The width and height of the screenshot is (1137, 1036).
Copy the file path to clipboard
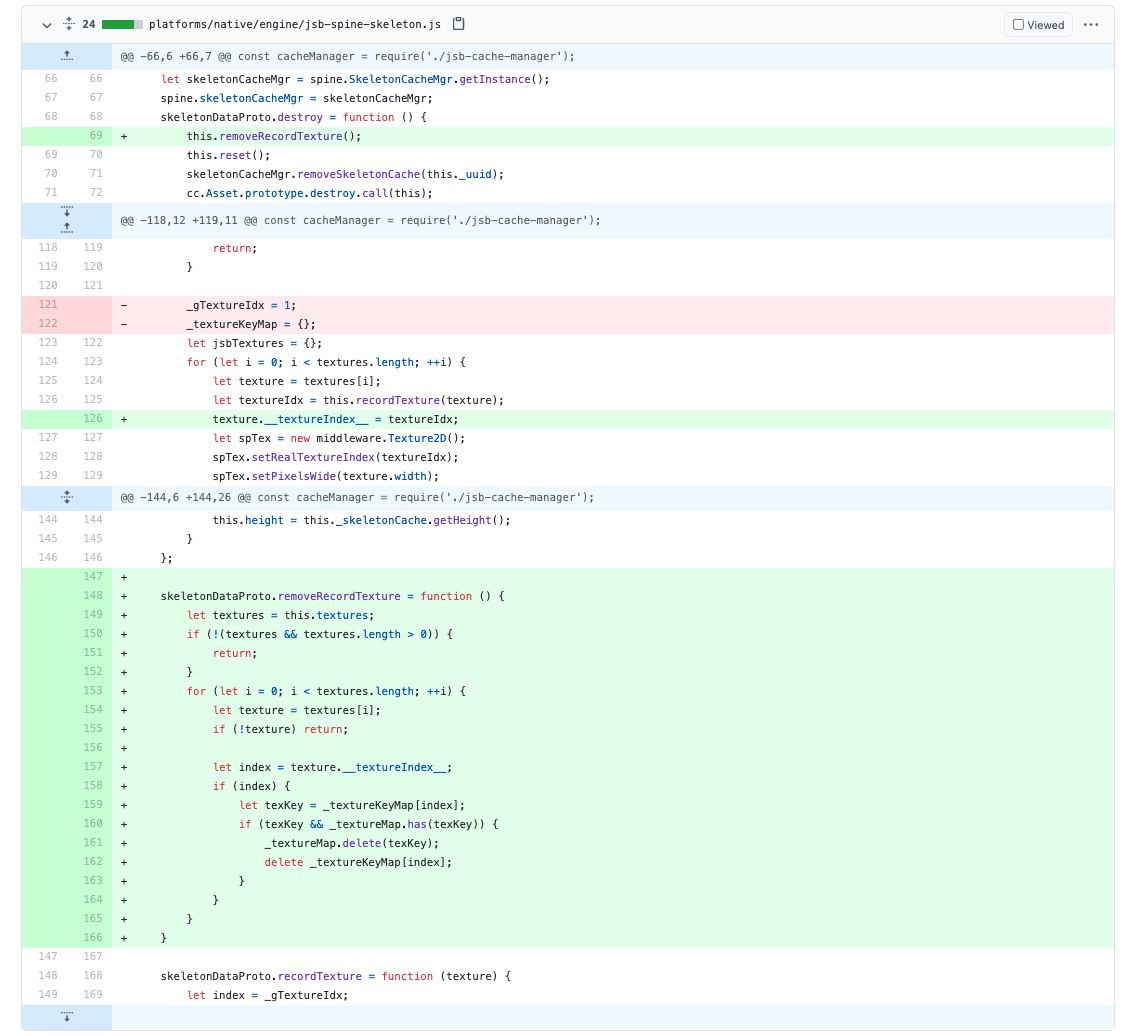[459, 24]
